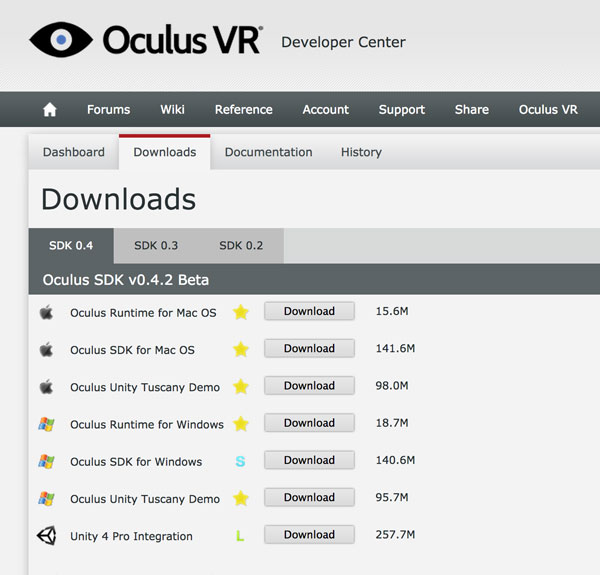Screen dimensions: 600x575
Task: Click star next to Windows Tuscany Demo 95.7M
Action: (241, 498)
